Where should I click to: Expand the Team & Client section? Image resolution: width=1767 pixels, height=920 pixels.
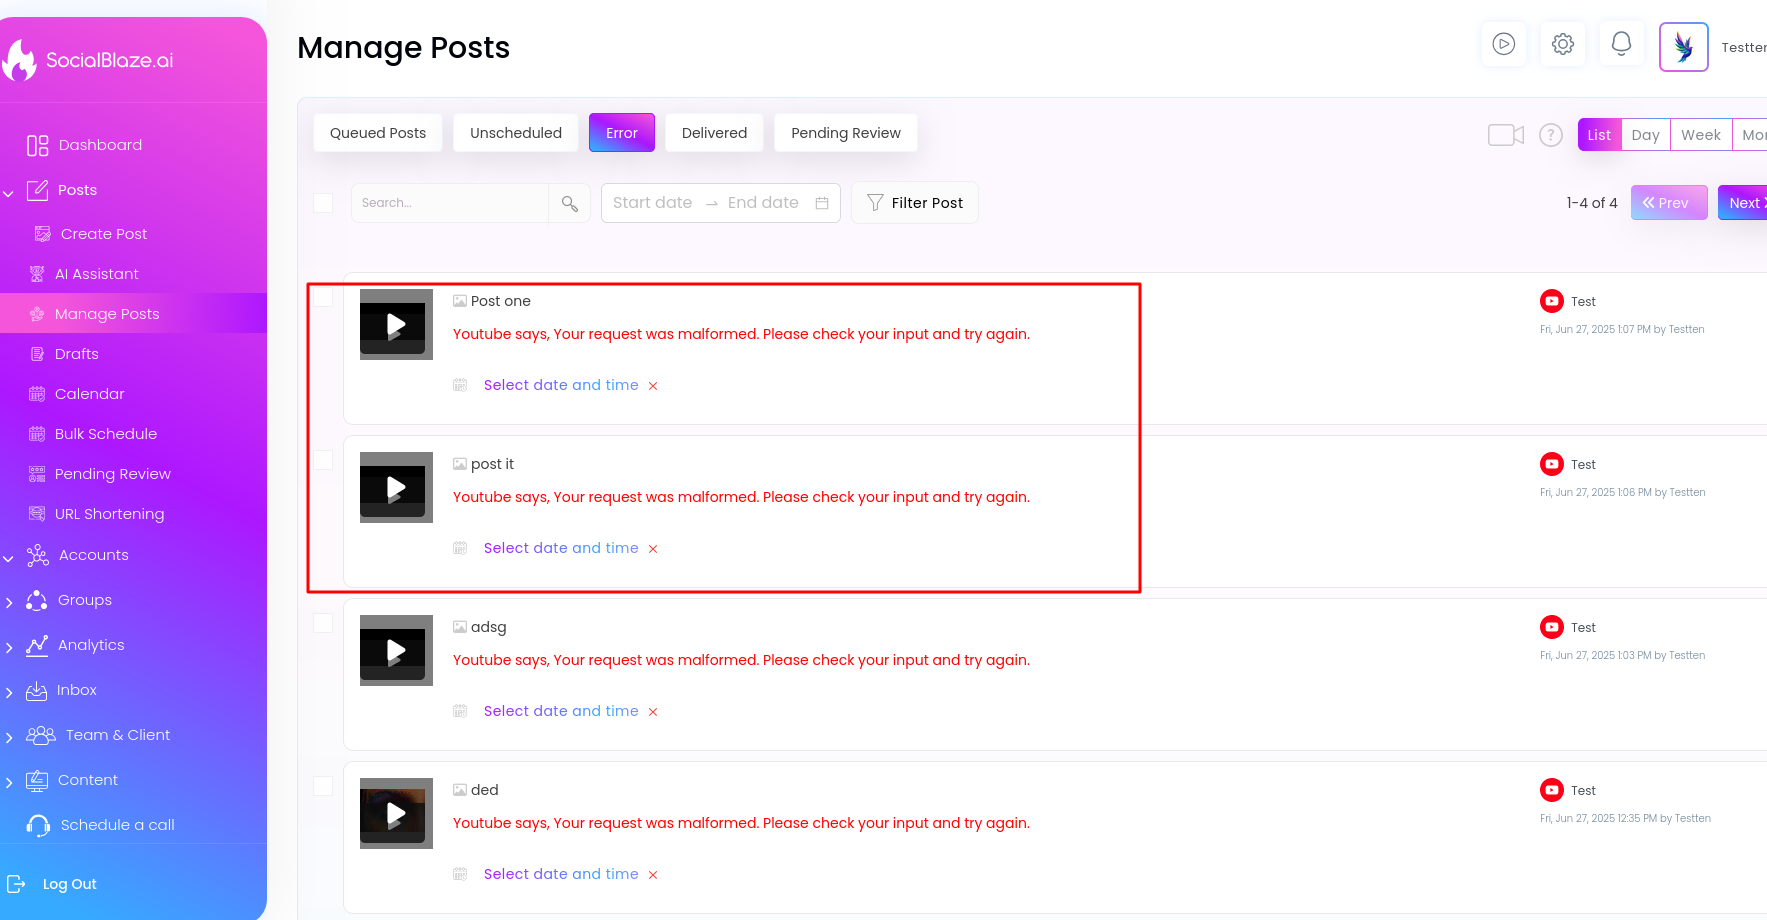8,737
